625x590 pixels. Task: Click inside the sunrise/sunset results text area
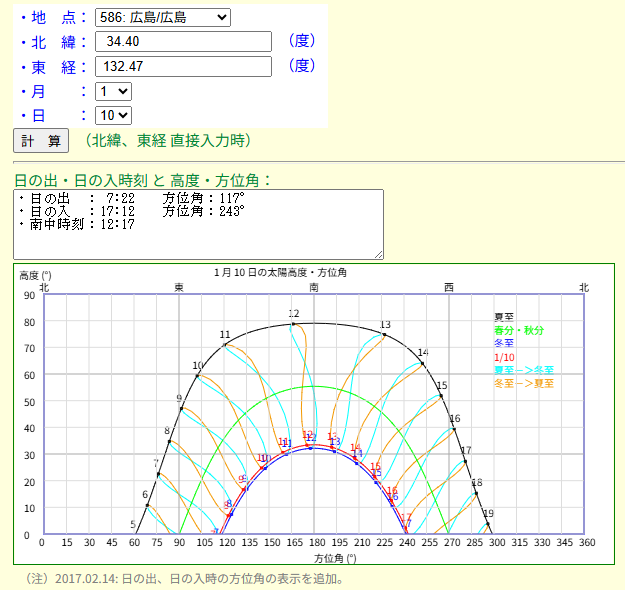[x=198, y=224]
